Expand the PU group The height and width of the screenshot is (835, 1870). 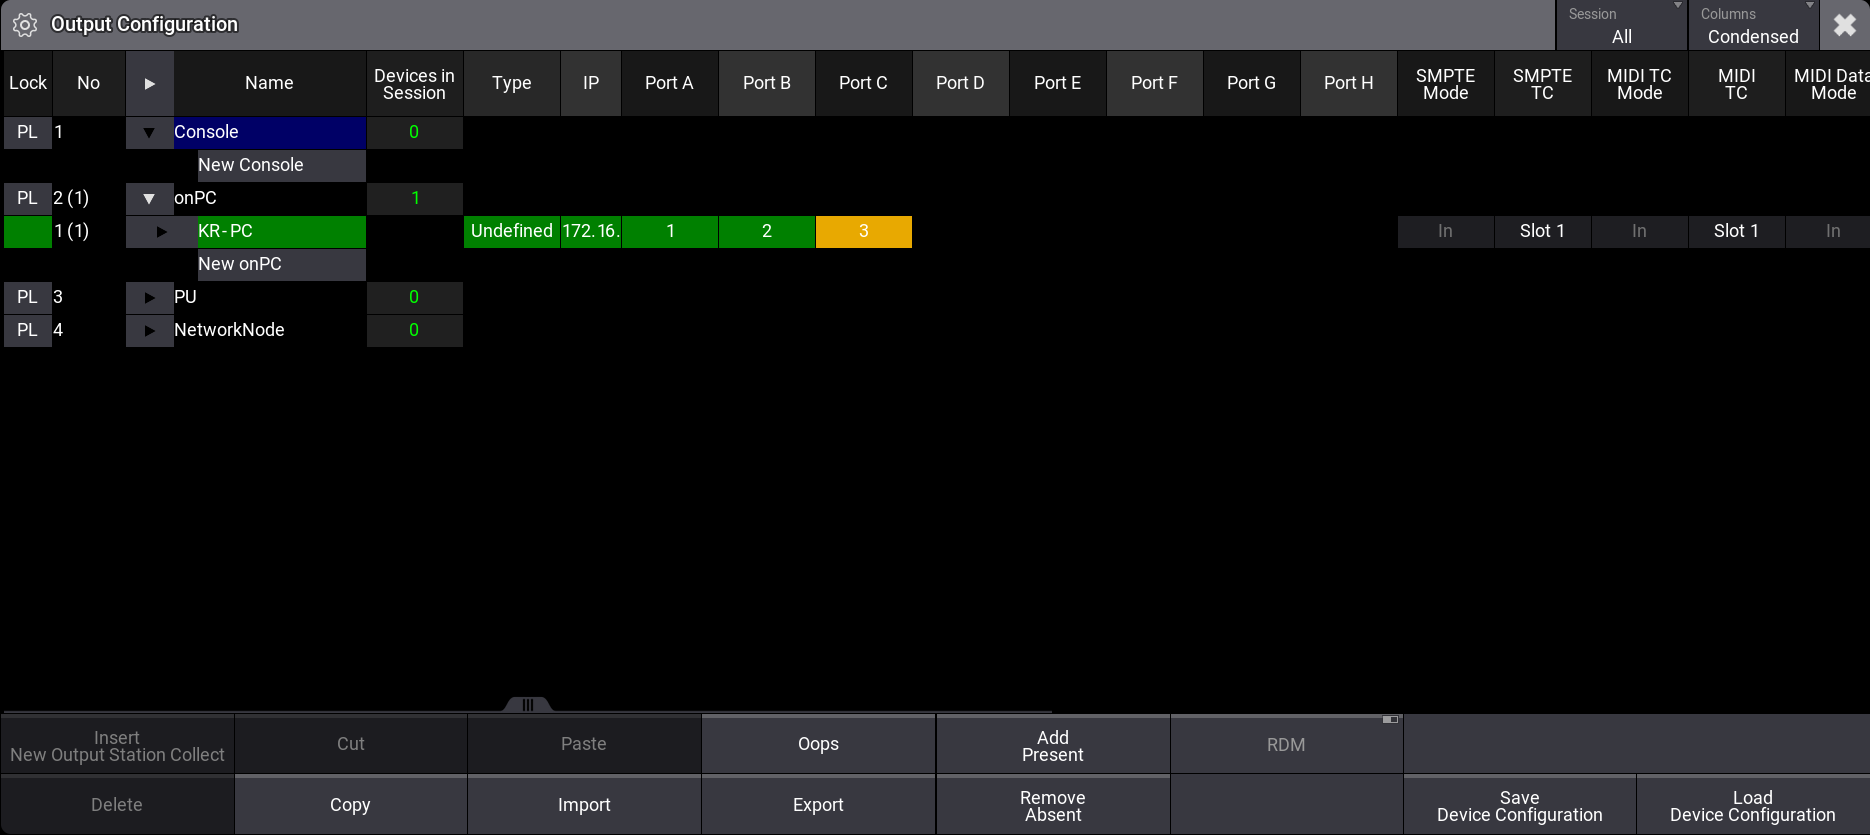pos(149,298)
